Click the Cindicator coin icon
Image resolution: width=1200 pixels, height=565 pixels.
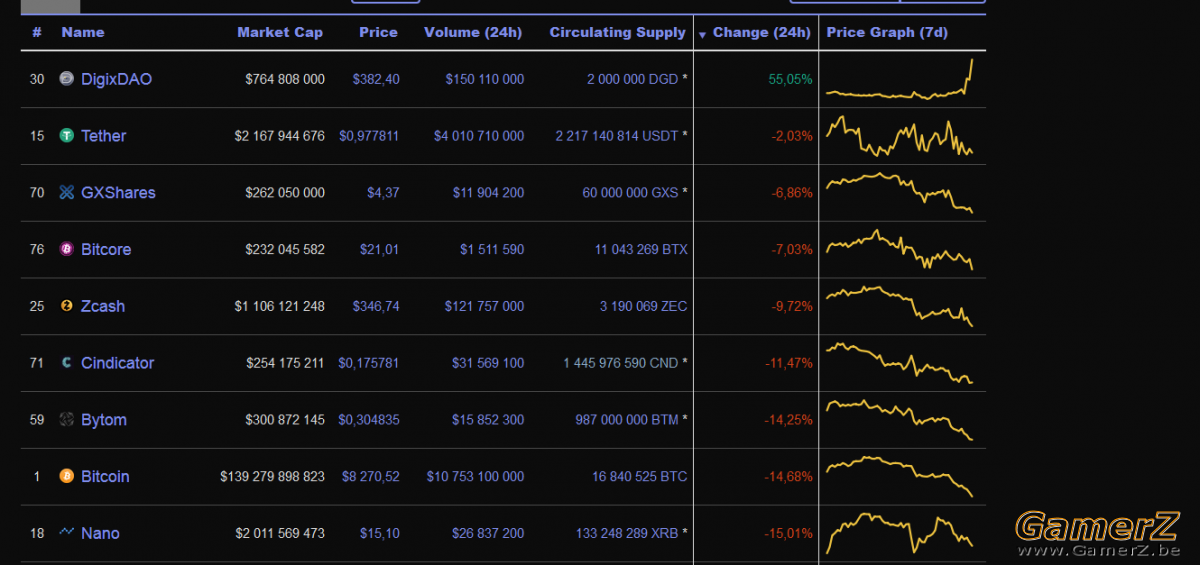[x=67, y=363]
